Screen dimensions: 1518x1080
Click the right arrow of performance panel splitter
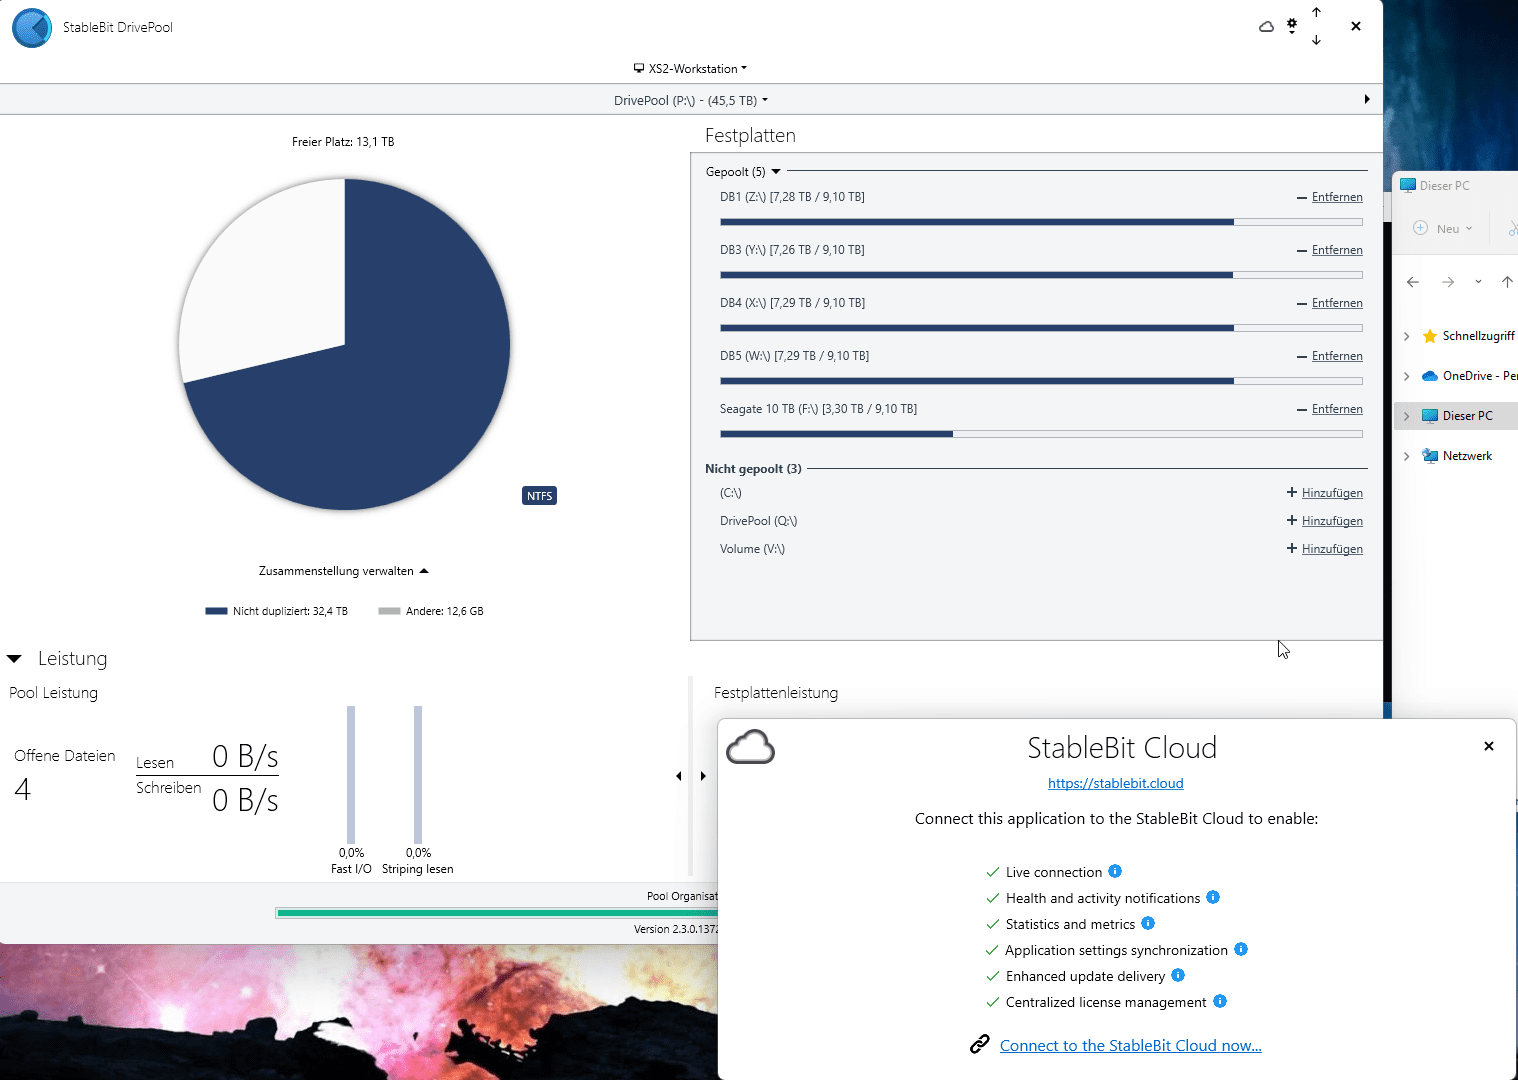tap(703, 776)
